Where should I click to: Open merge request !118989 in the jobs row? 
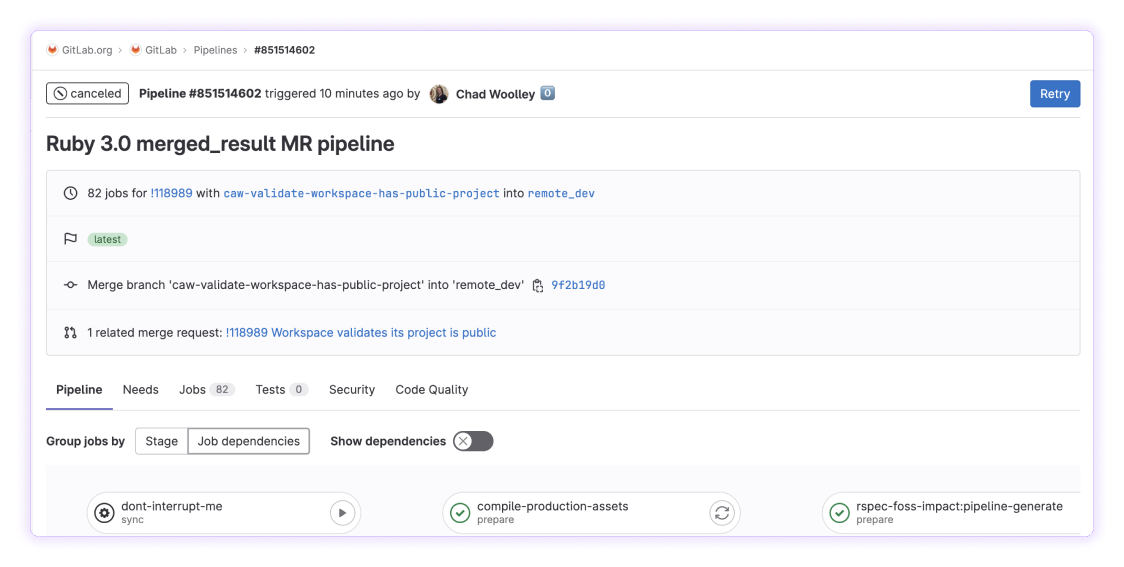(171, 193)
